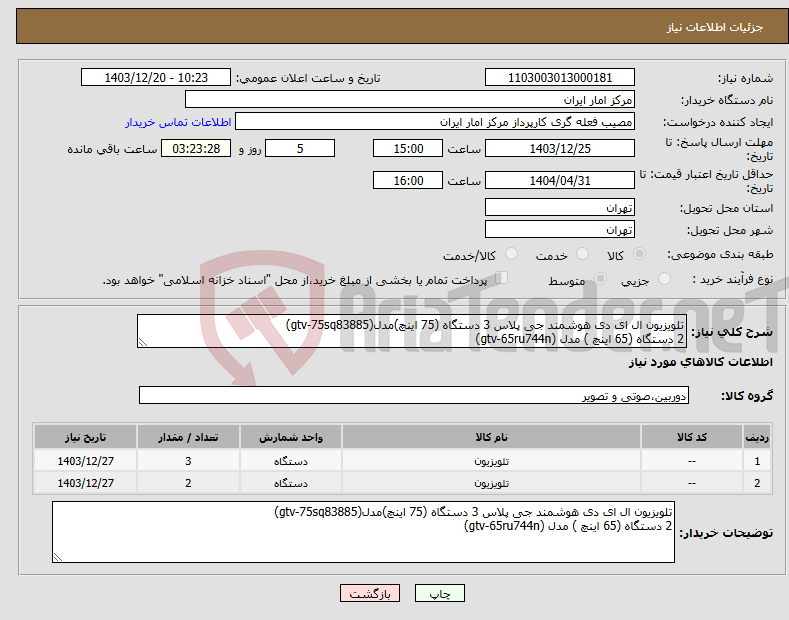
Task: Click the price validity date 1404/04/31
Action: pos(560,180)
